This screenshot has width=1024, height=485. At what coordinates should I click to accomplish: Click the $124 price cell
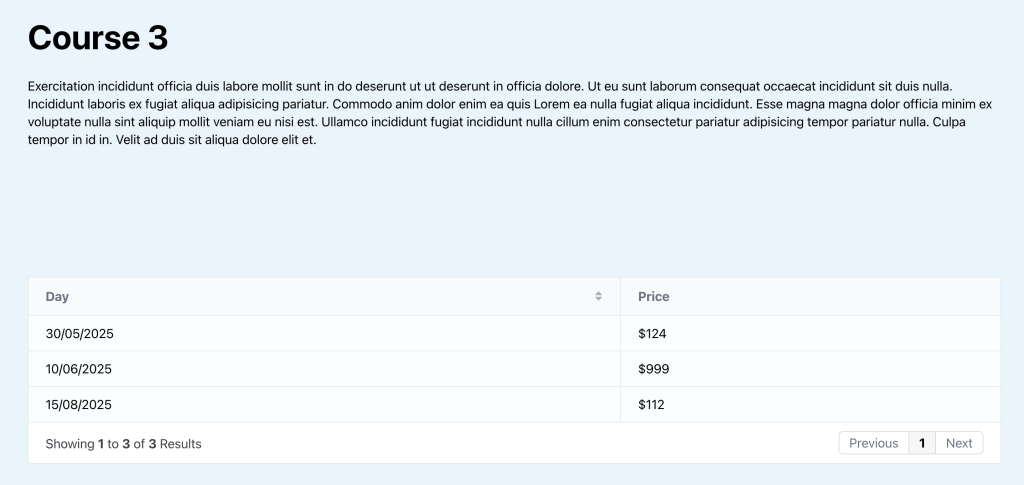652,333
